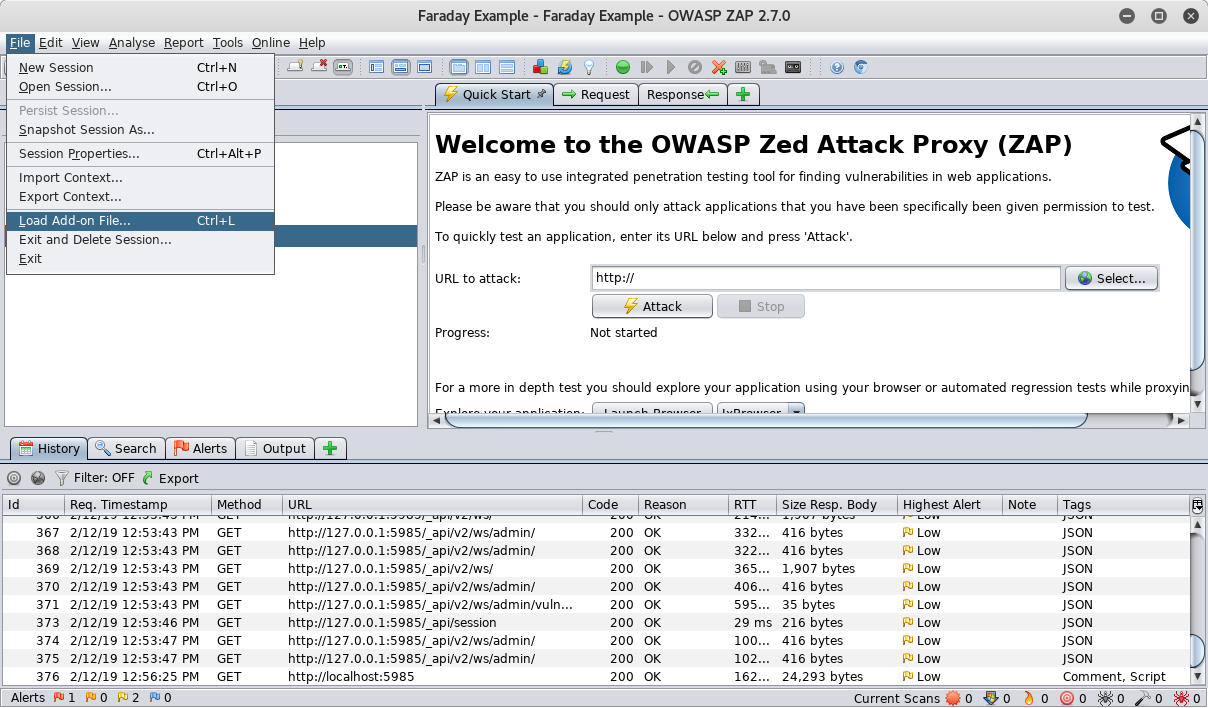Switch to the Response tab

[x=683, y=94]
